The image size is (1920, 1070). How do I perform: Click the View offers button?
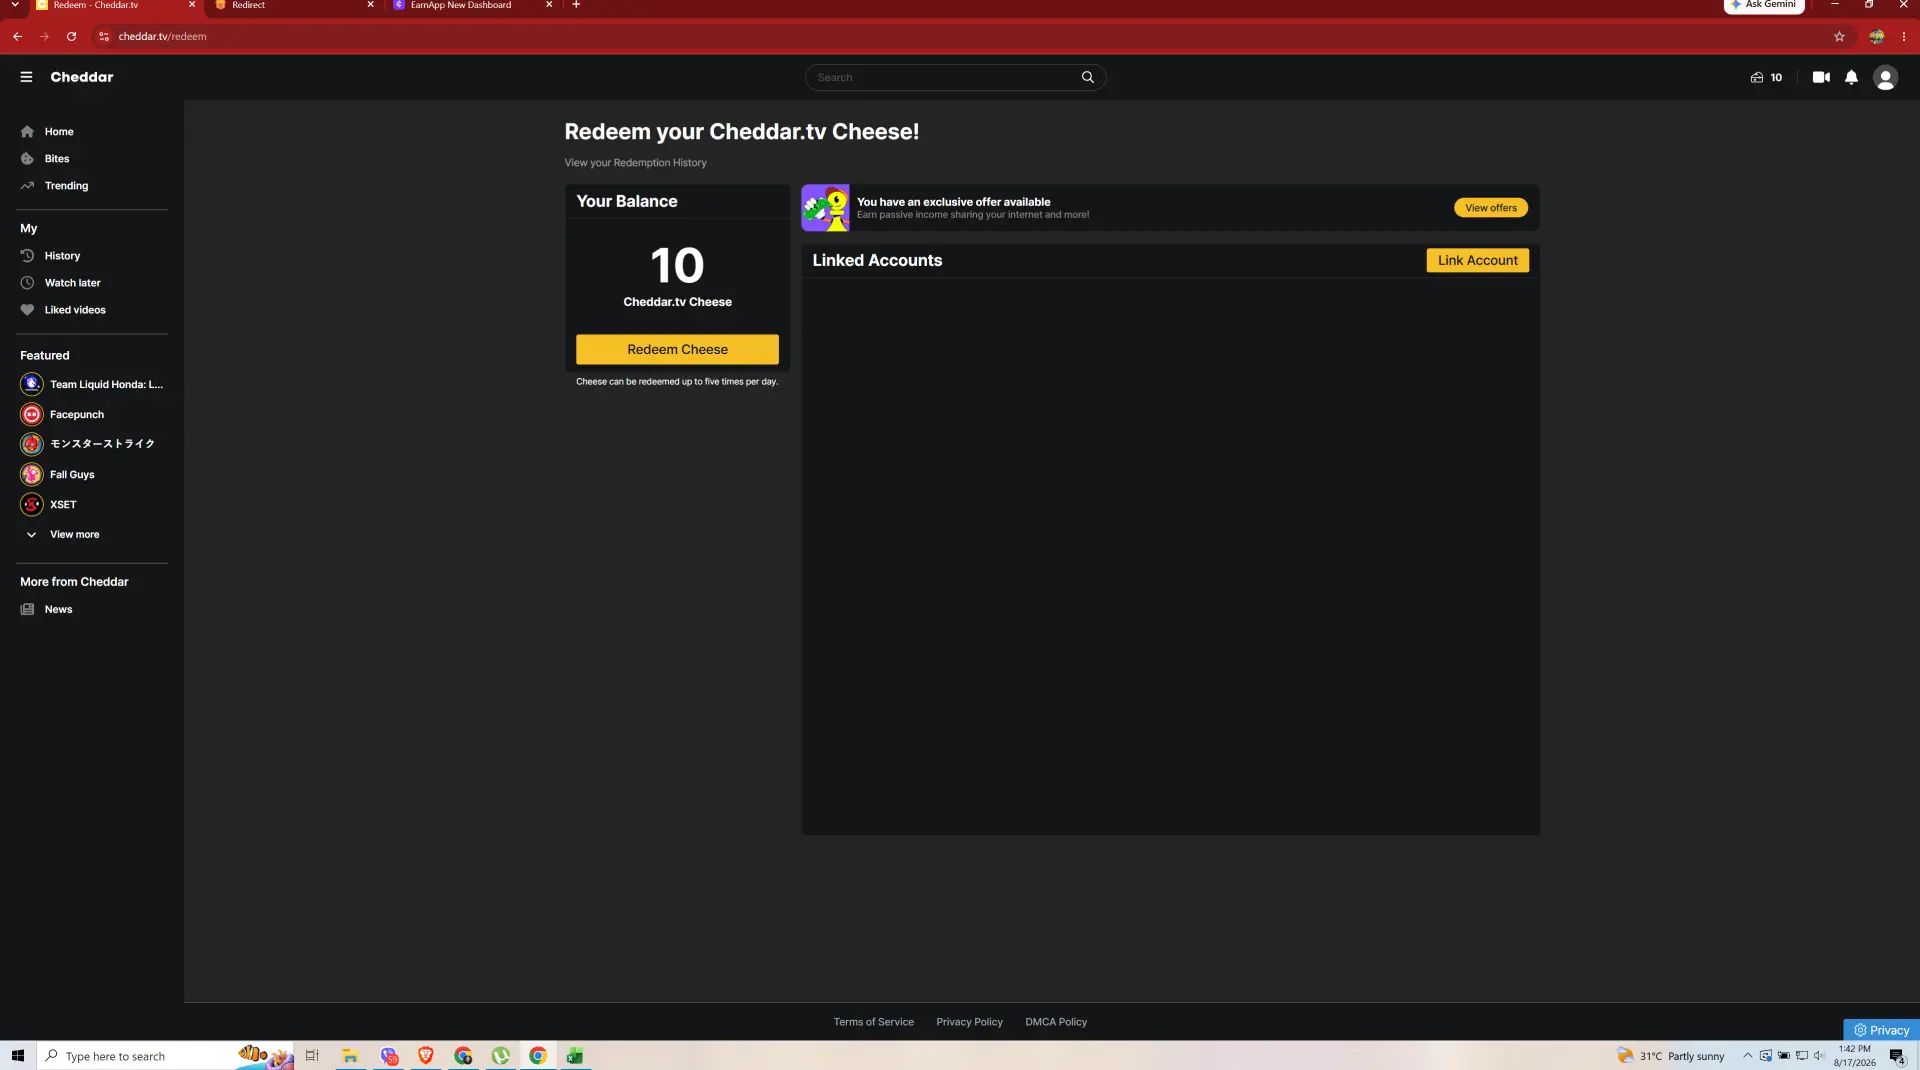[1490, 208]
